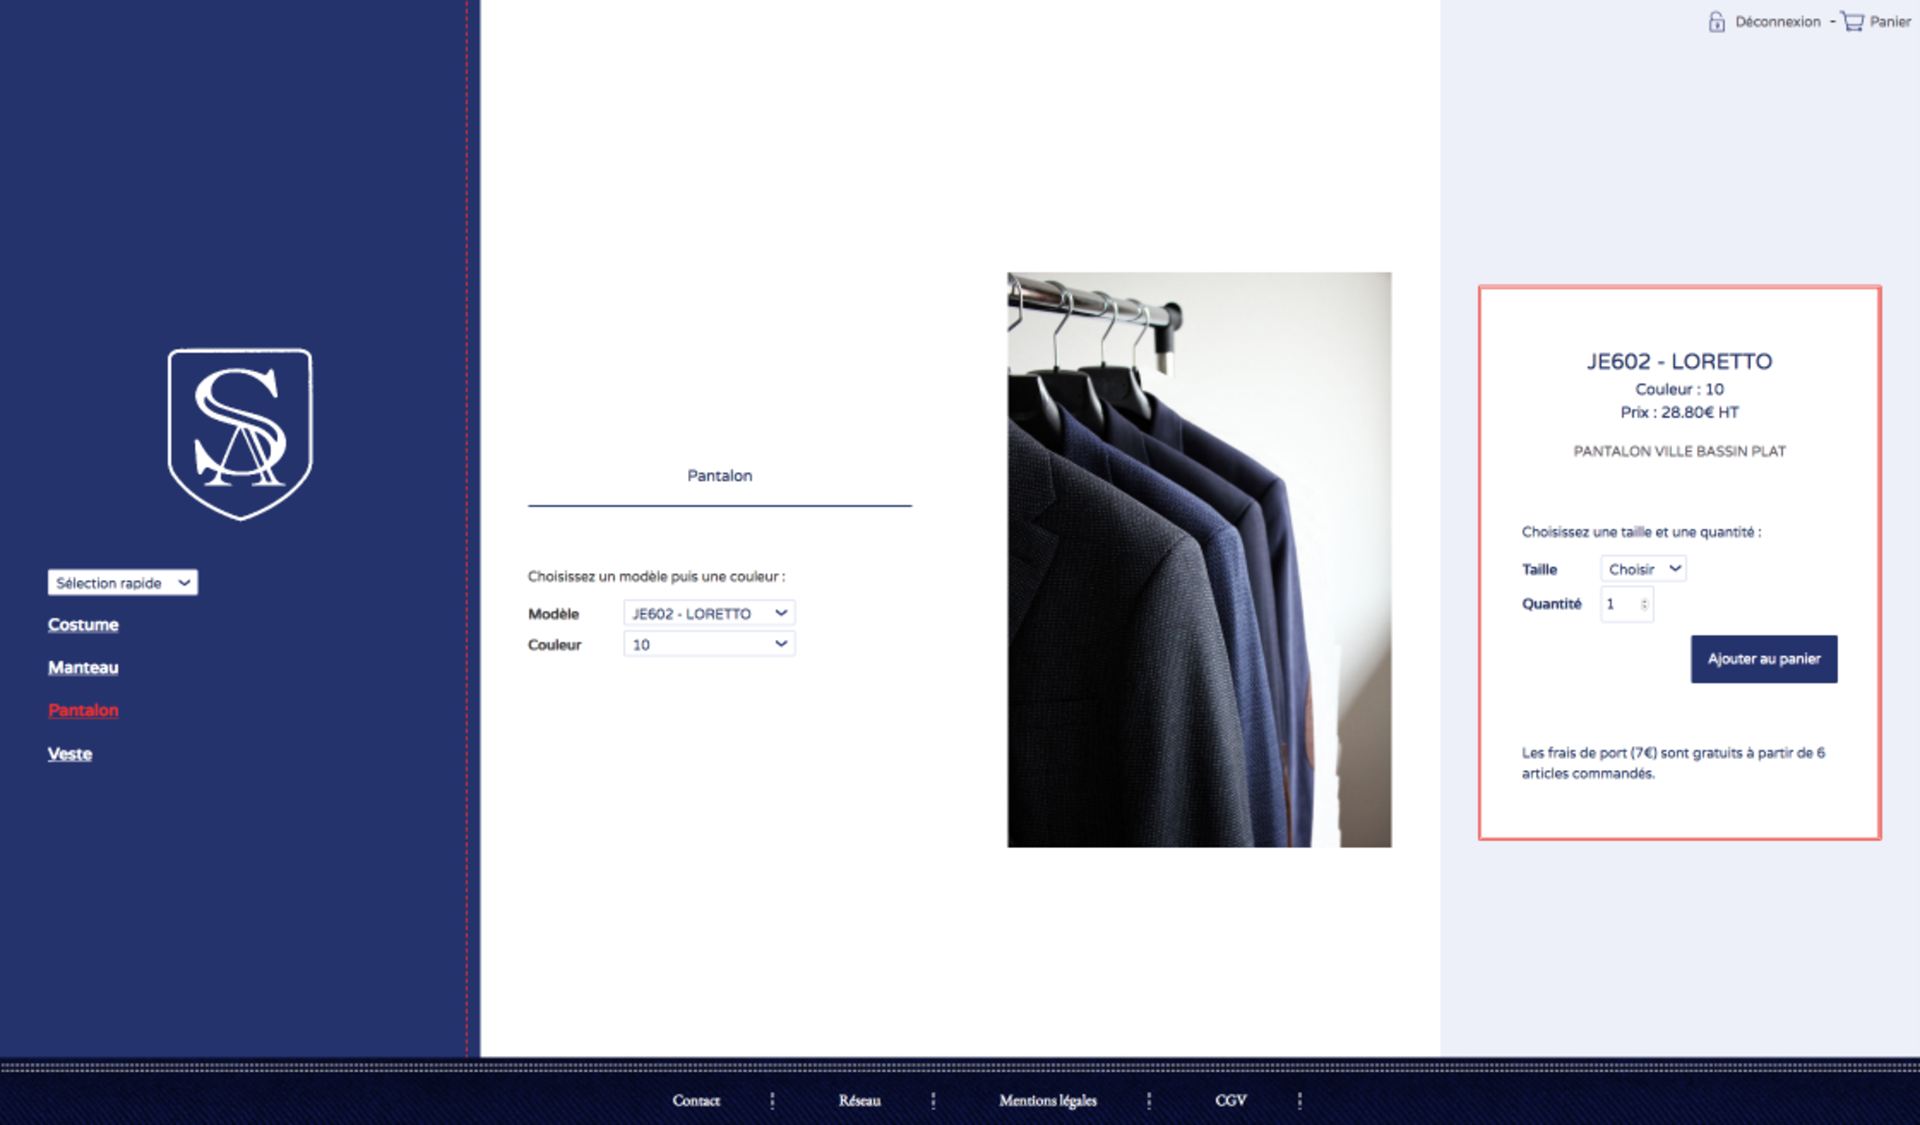Click the SA shield logo
The width and height of the screenshot is (1920, 1125).
[240, 433]
